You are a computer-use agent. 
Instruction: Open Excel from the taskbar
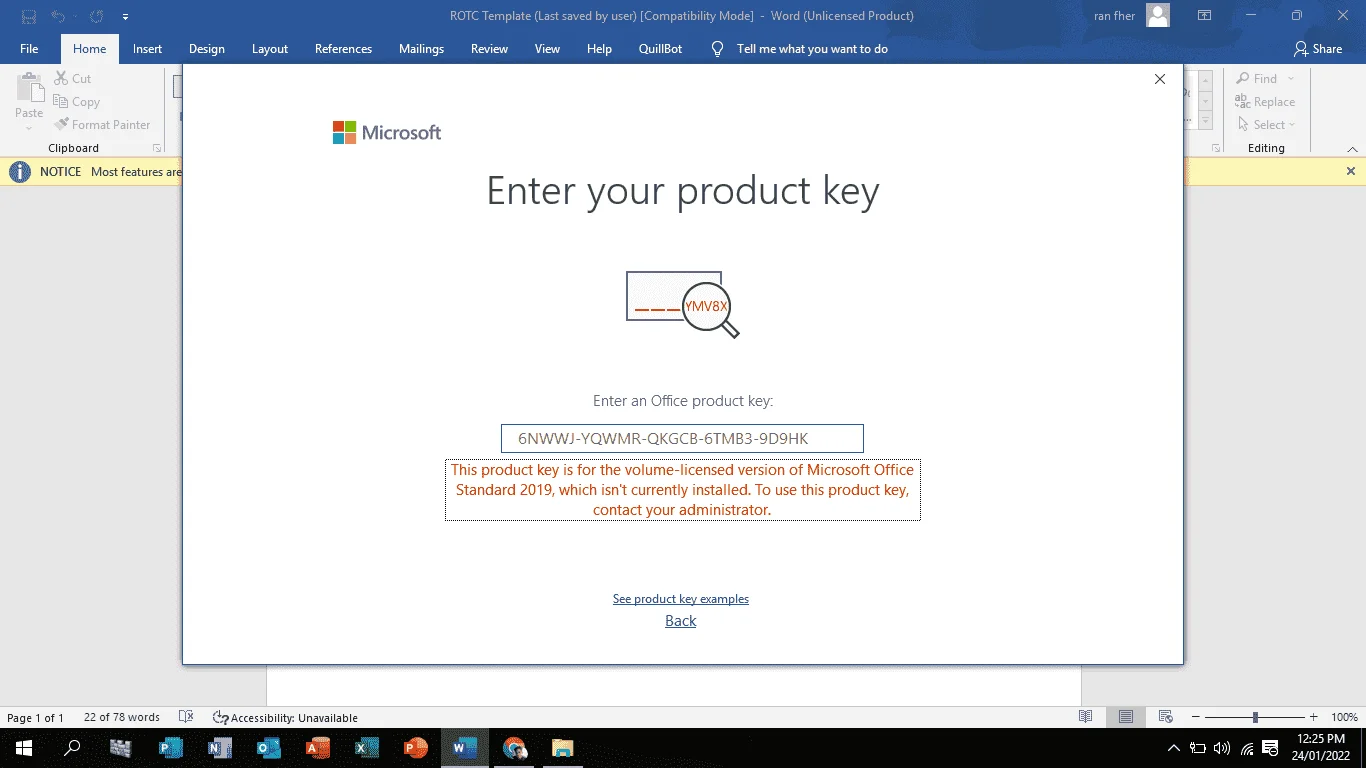[x=366, y=748]
